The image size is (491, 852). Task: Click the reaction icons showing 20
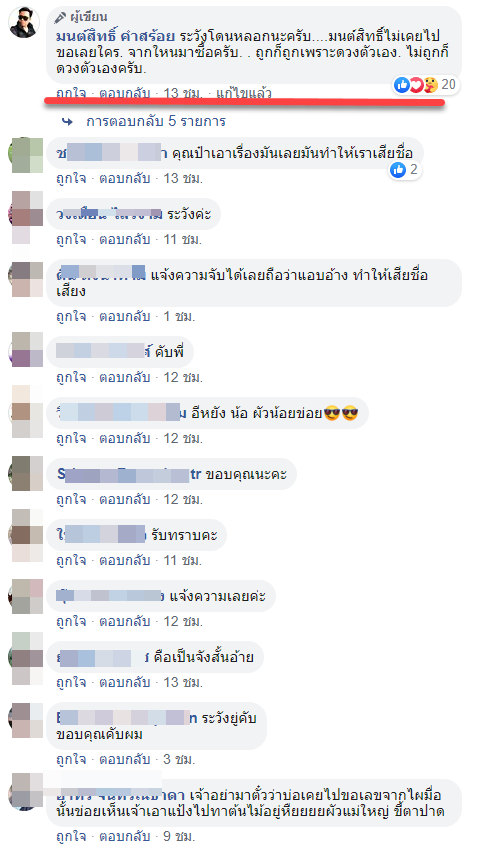click(x=425, y=85)
